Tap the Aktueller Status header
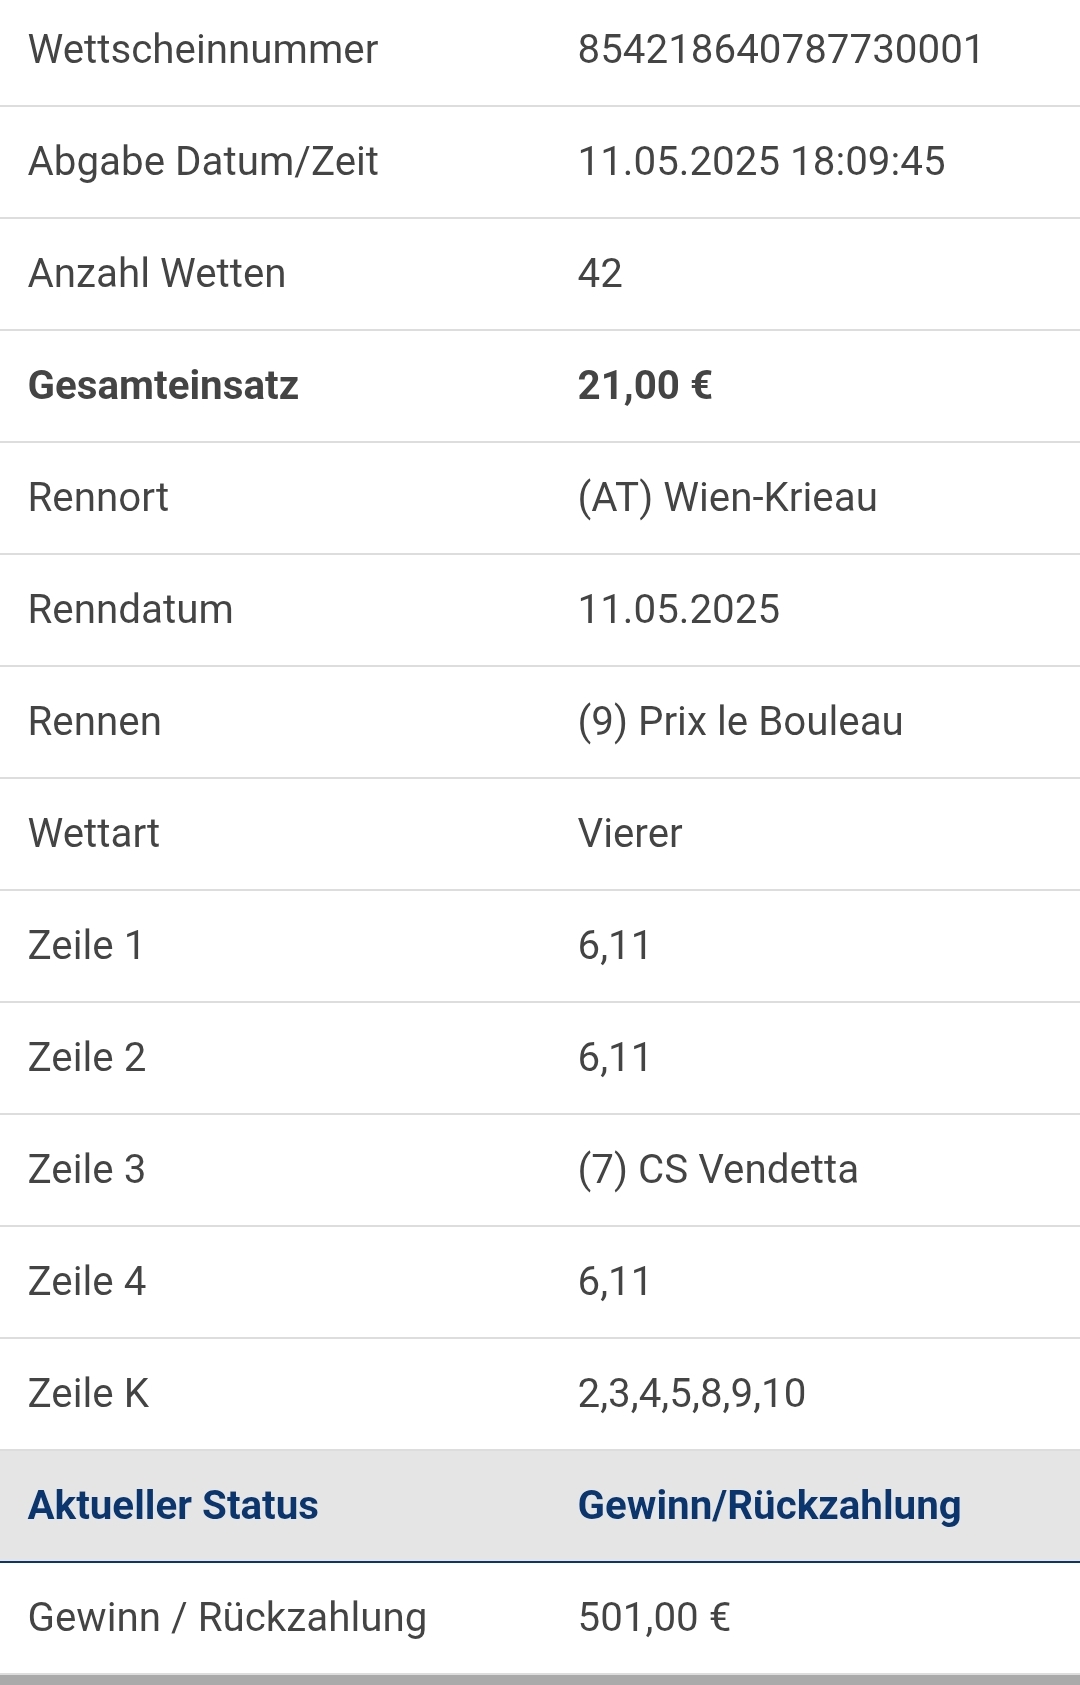Image resolution: width=1080 pixels, height=1685 pixels. 173,1505
